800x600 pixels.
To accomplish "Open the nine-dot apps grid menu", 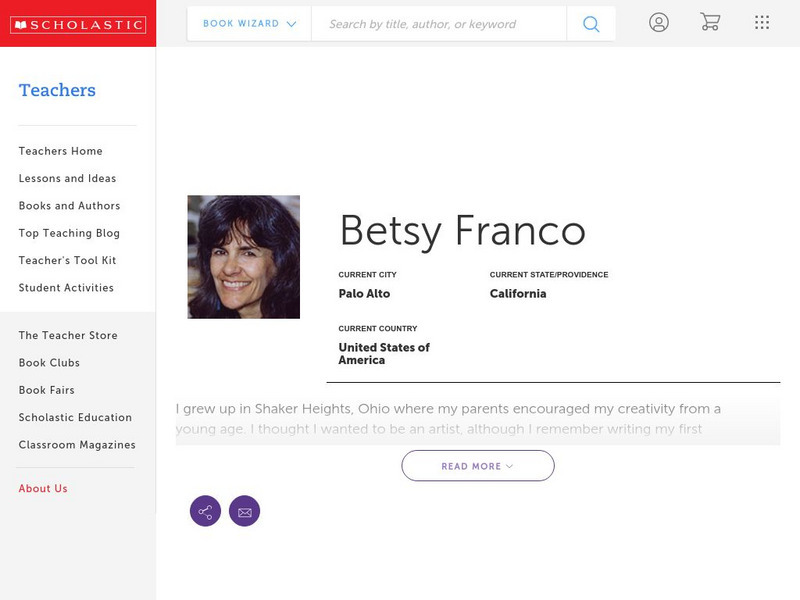I will point(762,23).
